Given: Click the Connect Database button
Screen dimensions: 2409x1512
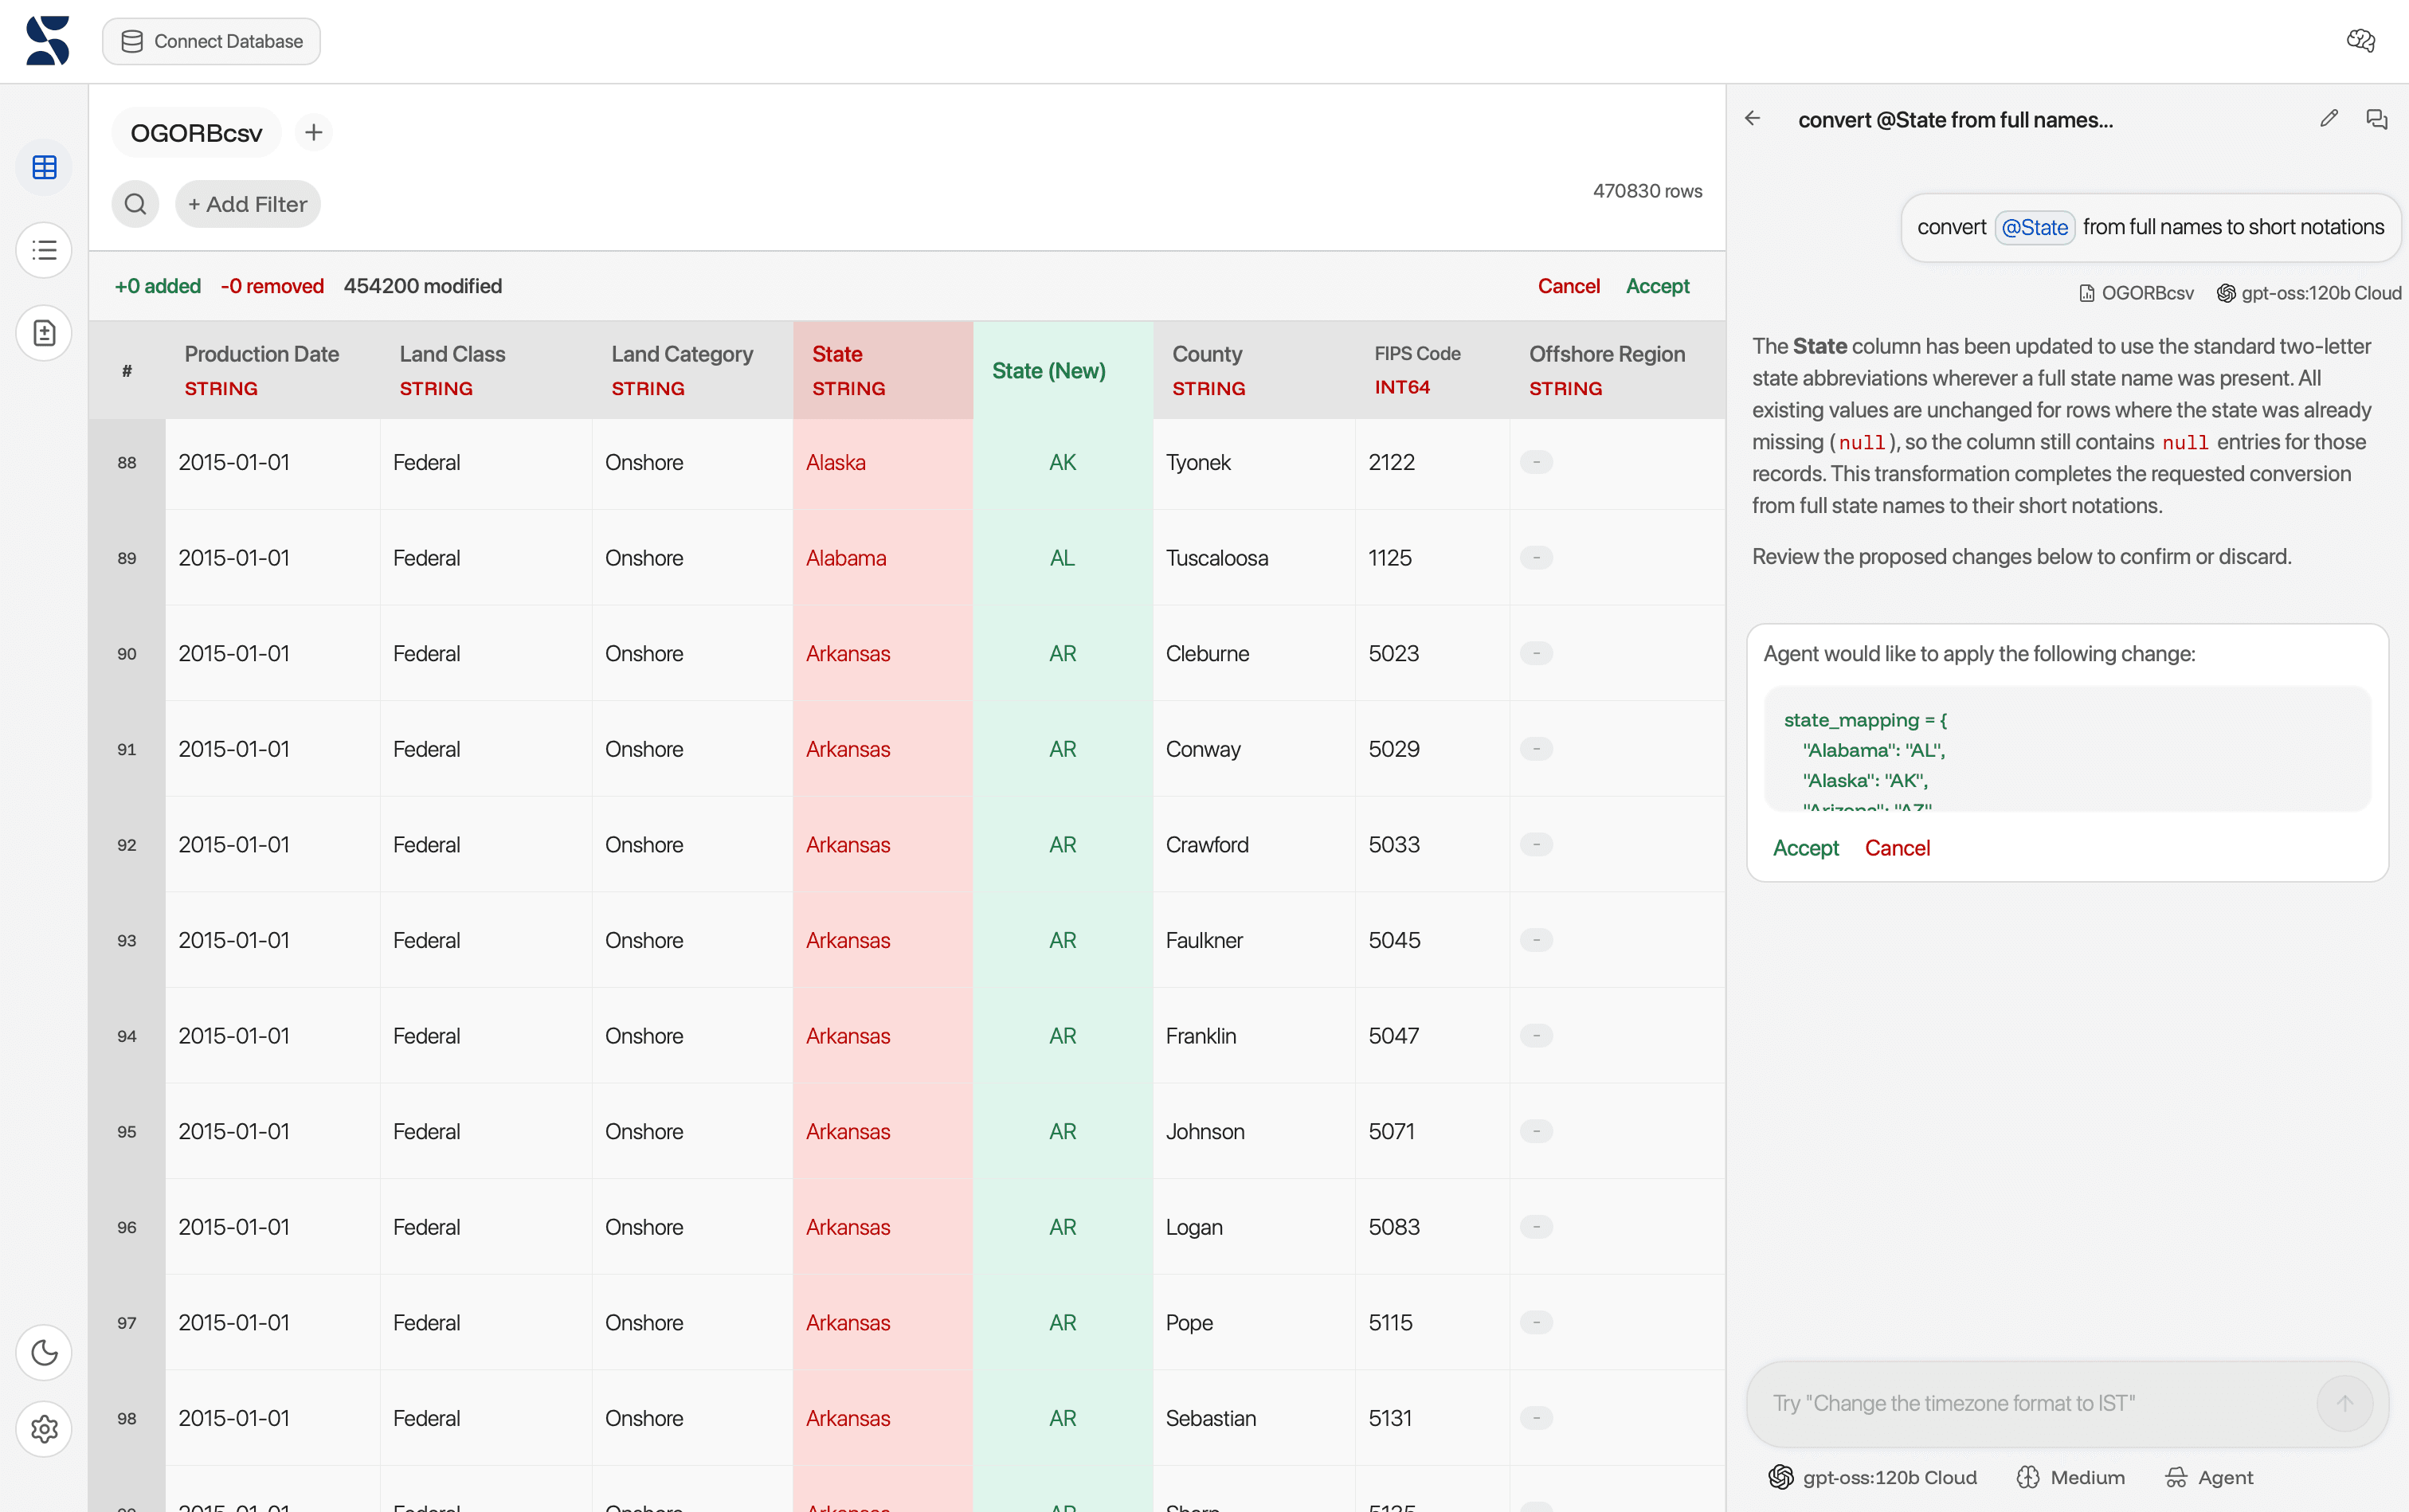Looking at the screenshot, I should point(211,41).
